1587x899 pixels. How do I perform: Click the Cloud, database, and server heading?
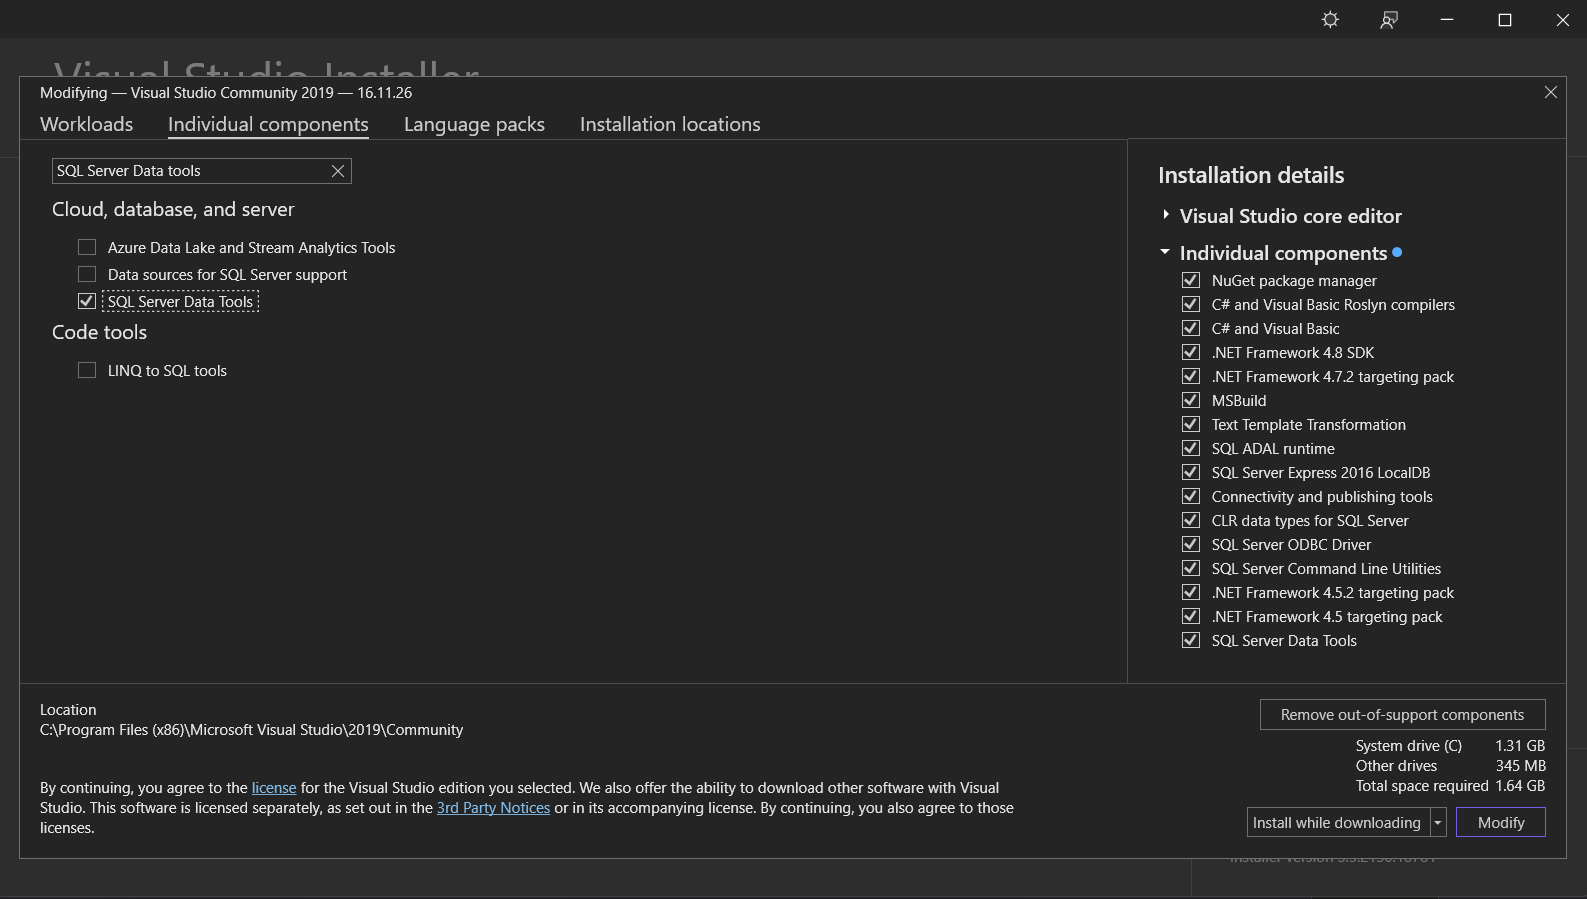[173, 209]
